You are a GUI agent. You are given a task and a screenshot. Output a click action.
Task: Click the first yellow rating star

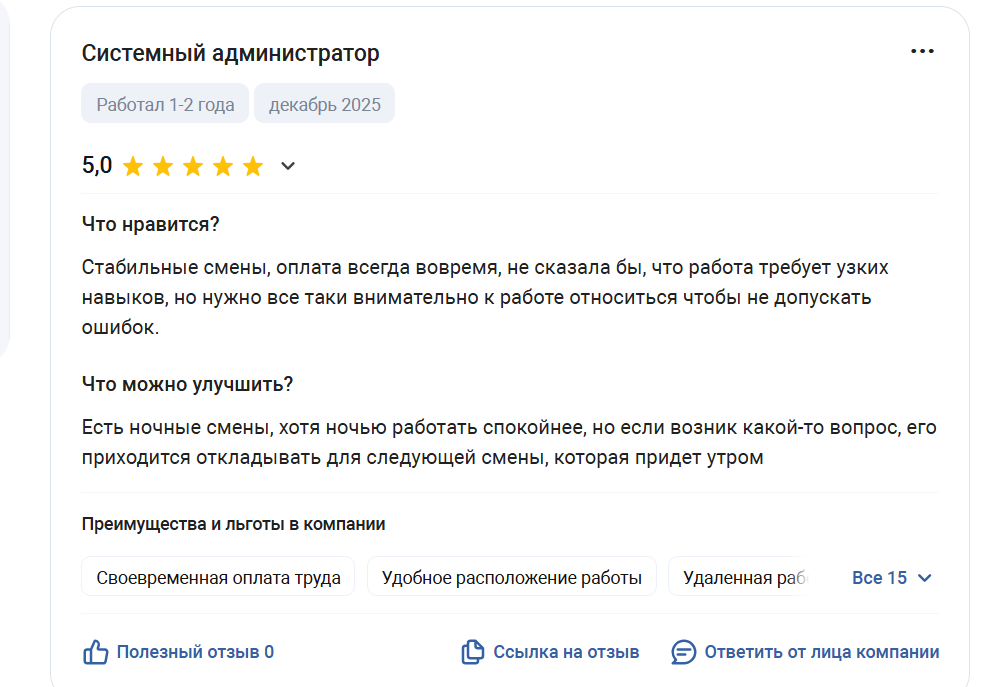click(133, 167)
